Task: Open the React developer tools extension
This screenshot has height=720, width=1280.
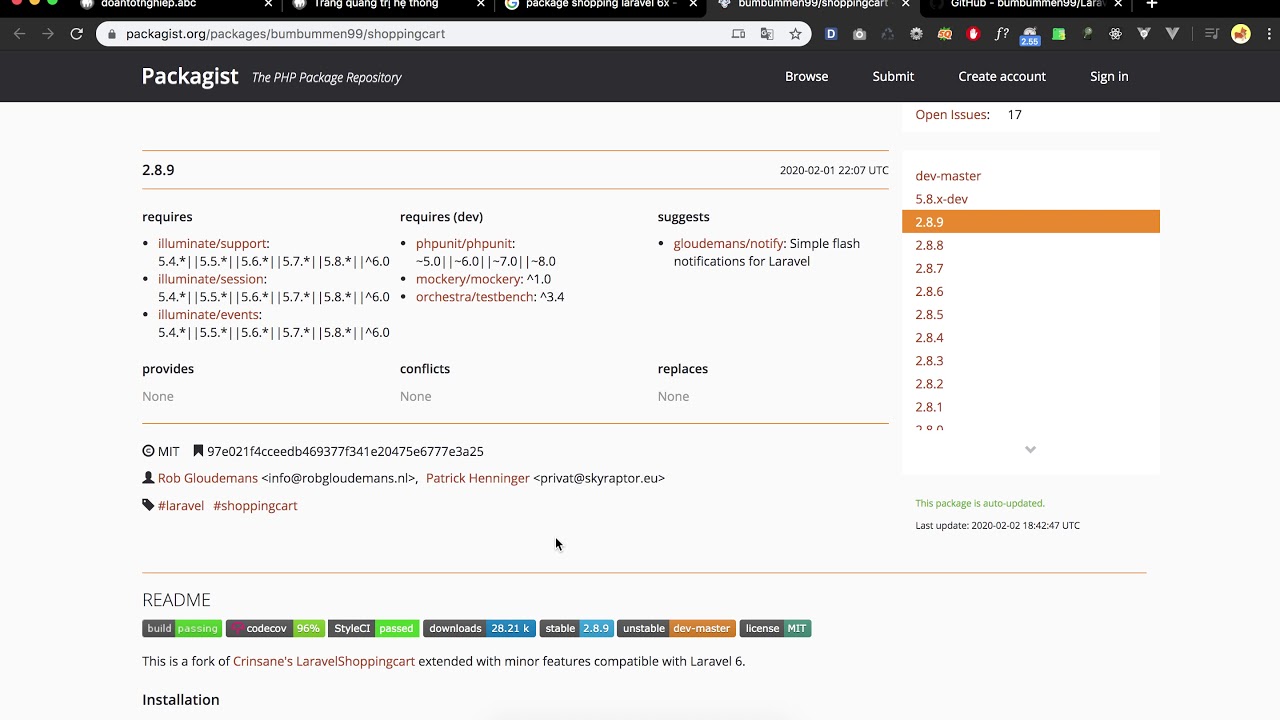Action: tap(1115, 34)
